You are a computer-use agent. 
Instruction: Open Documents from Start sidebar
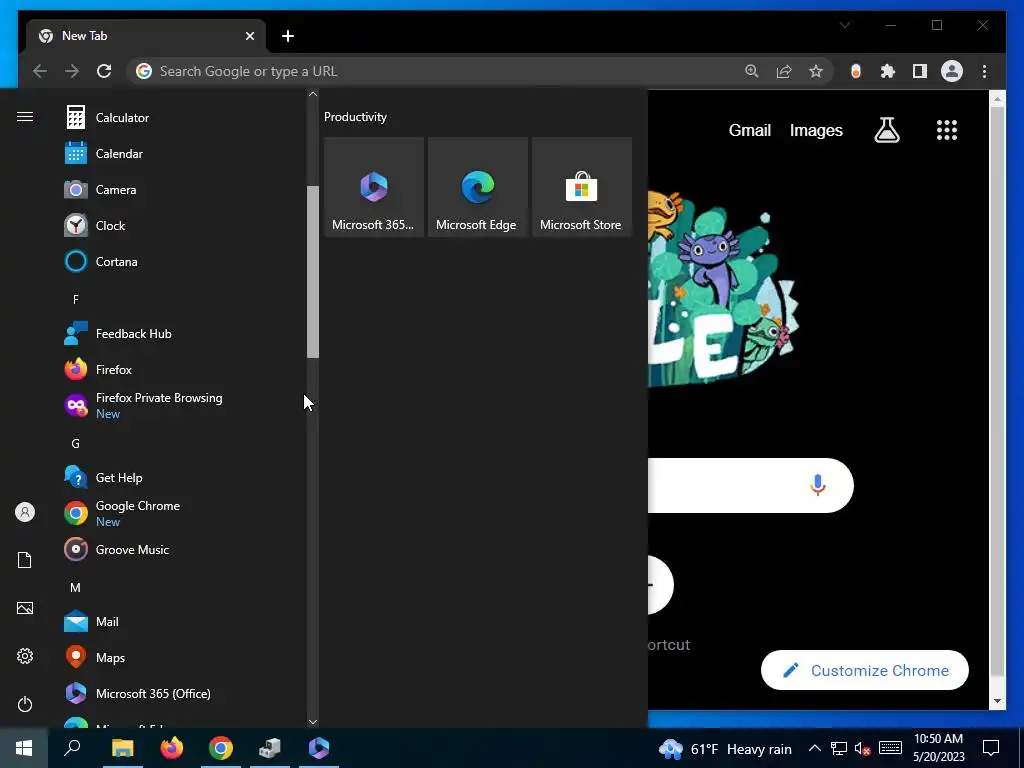(25, 560)
